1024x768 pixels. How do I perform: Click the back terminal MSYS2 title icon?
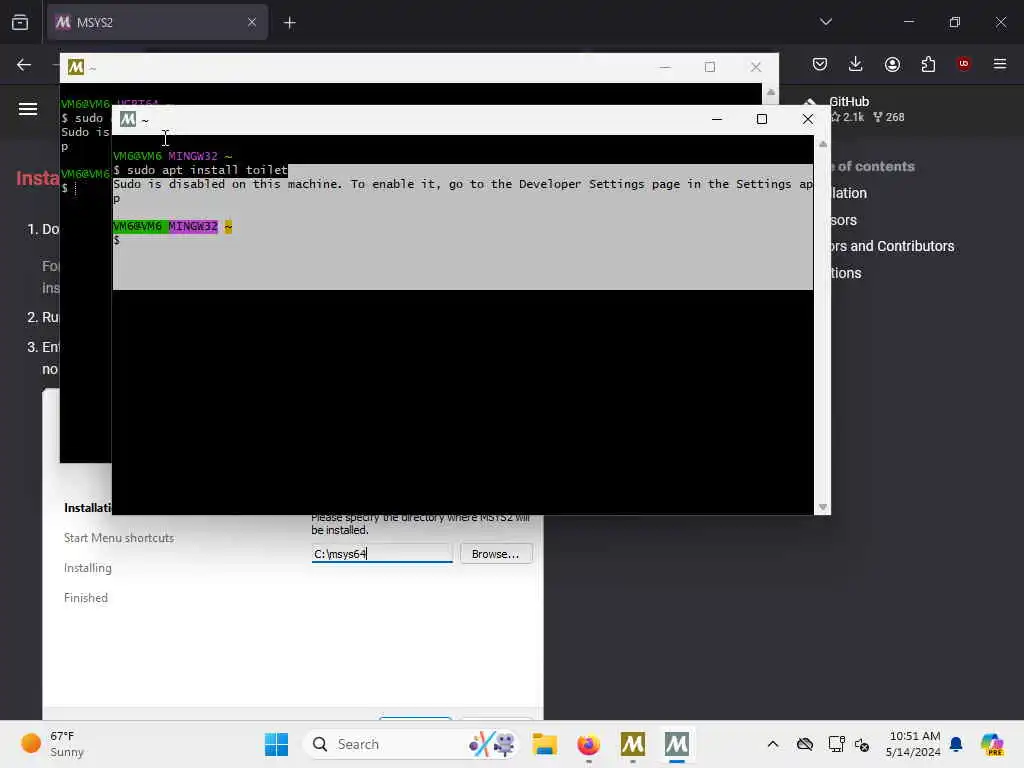tap(76, 67)
